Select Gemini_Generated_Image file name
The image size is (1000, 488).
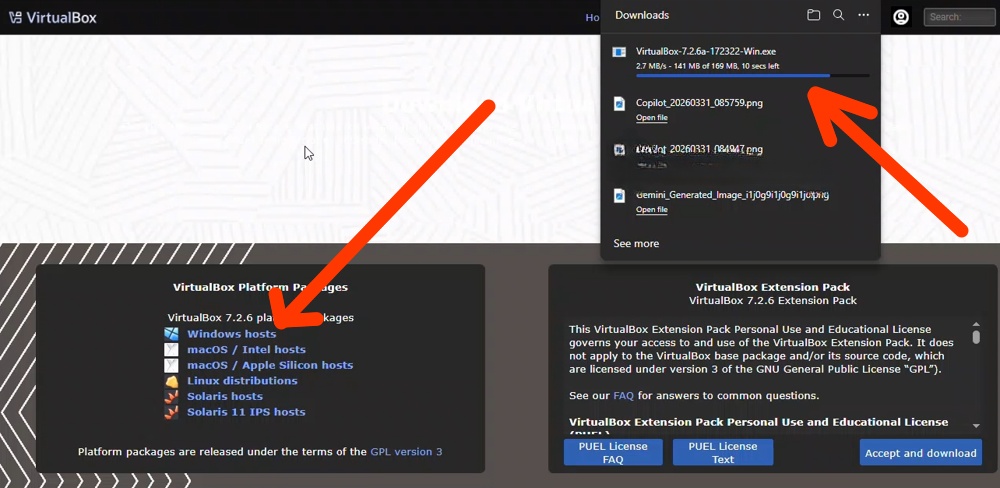[732, 195]
